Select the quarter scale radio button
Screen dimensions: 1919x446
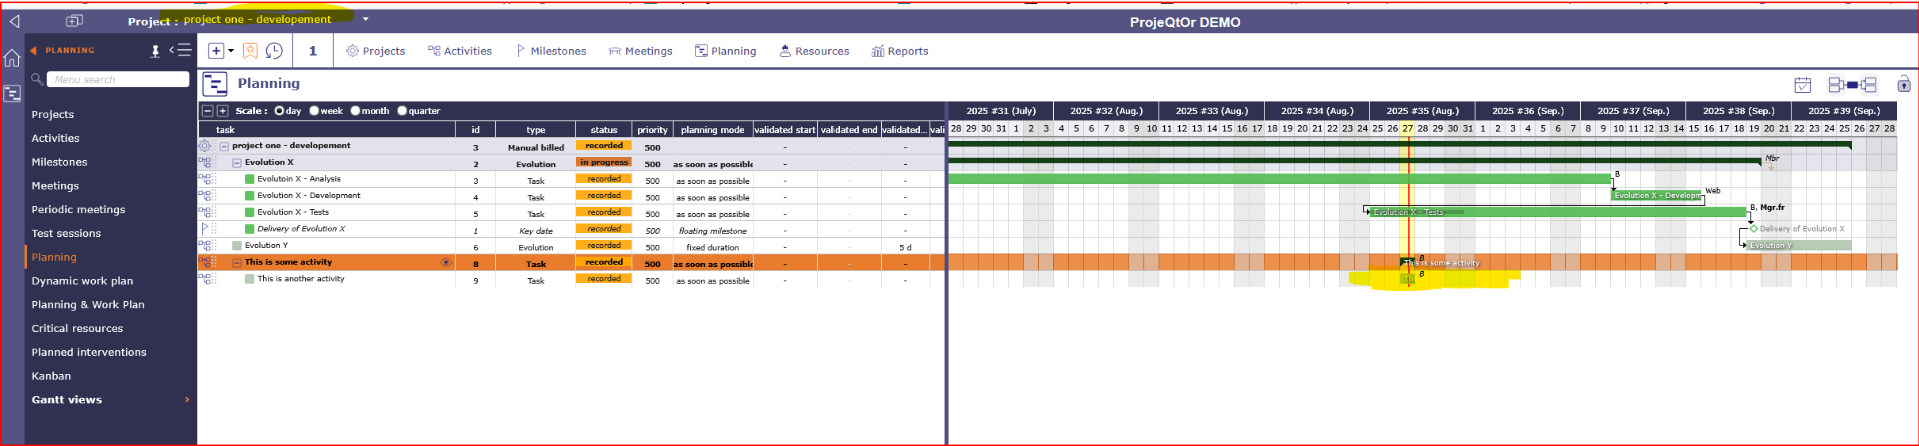[402, 111]
